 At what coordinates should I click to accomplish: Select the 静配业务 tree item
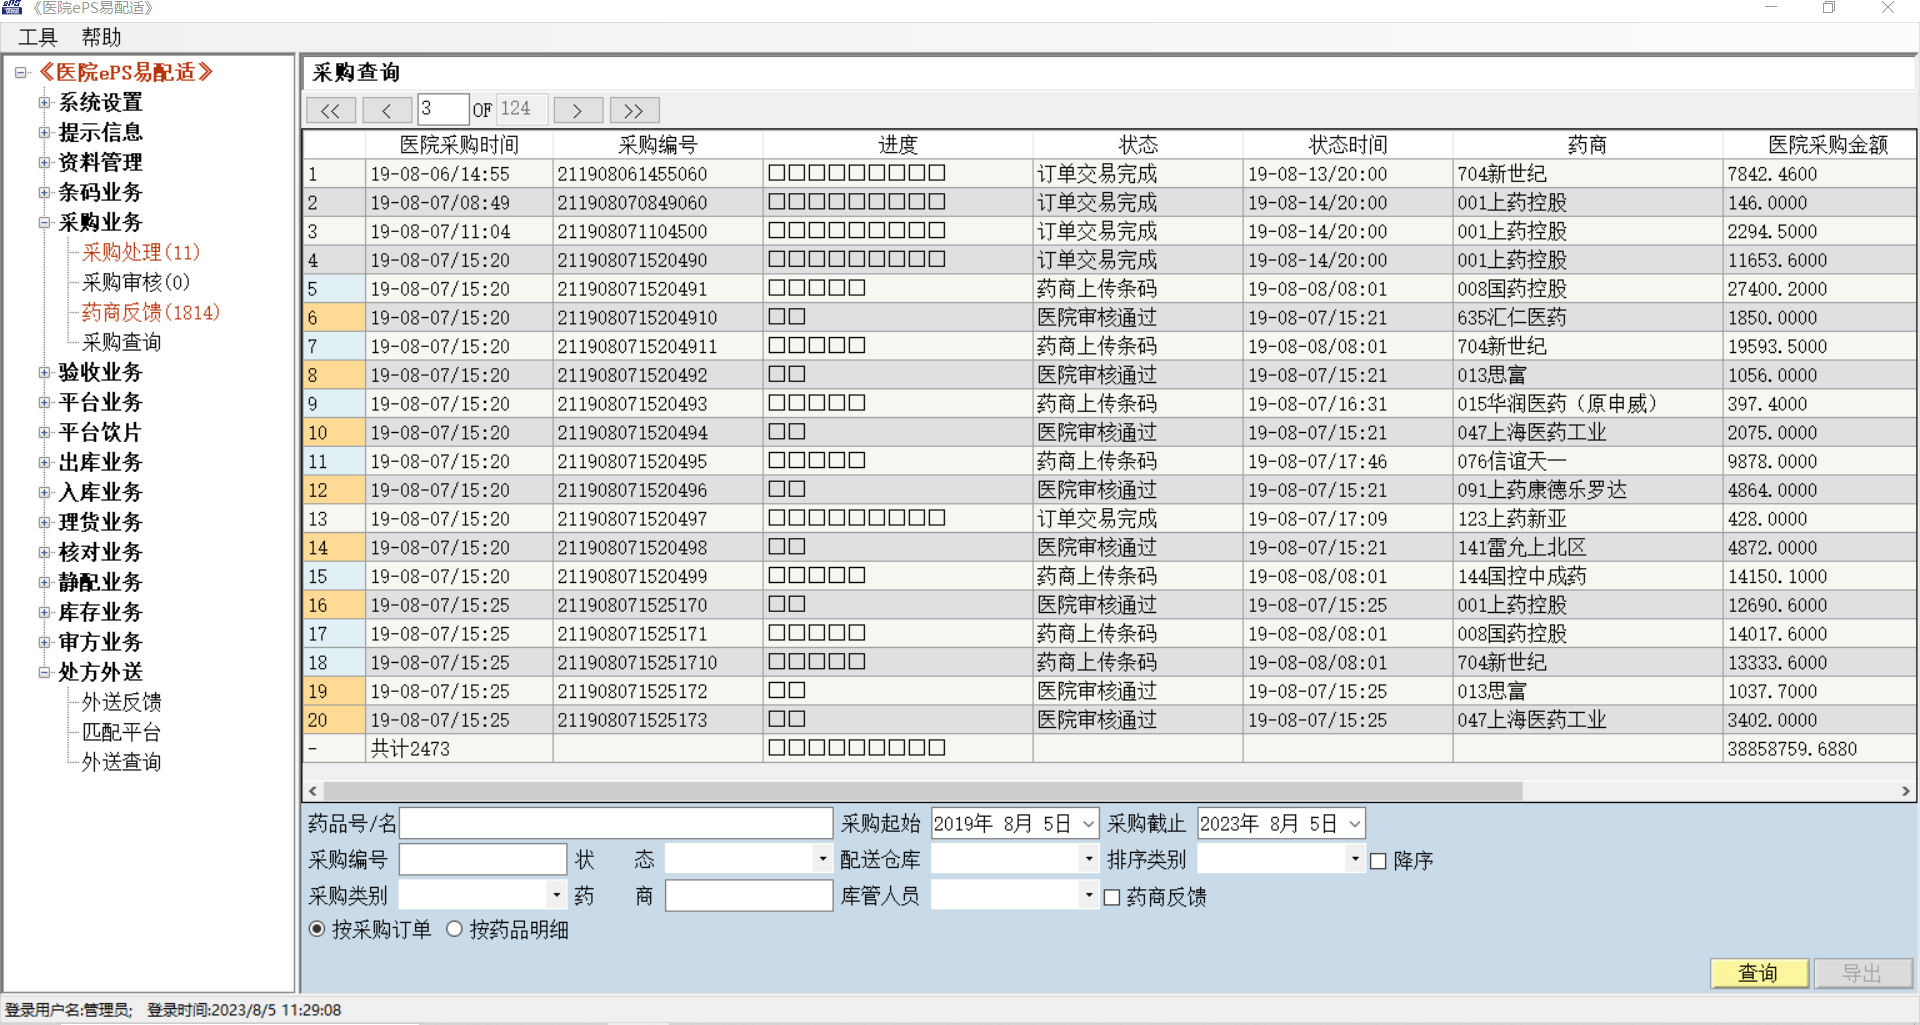tap(100, 582)
